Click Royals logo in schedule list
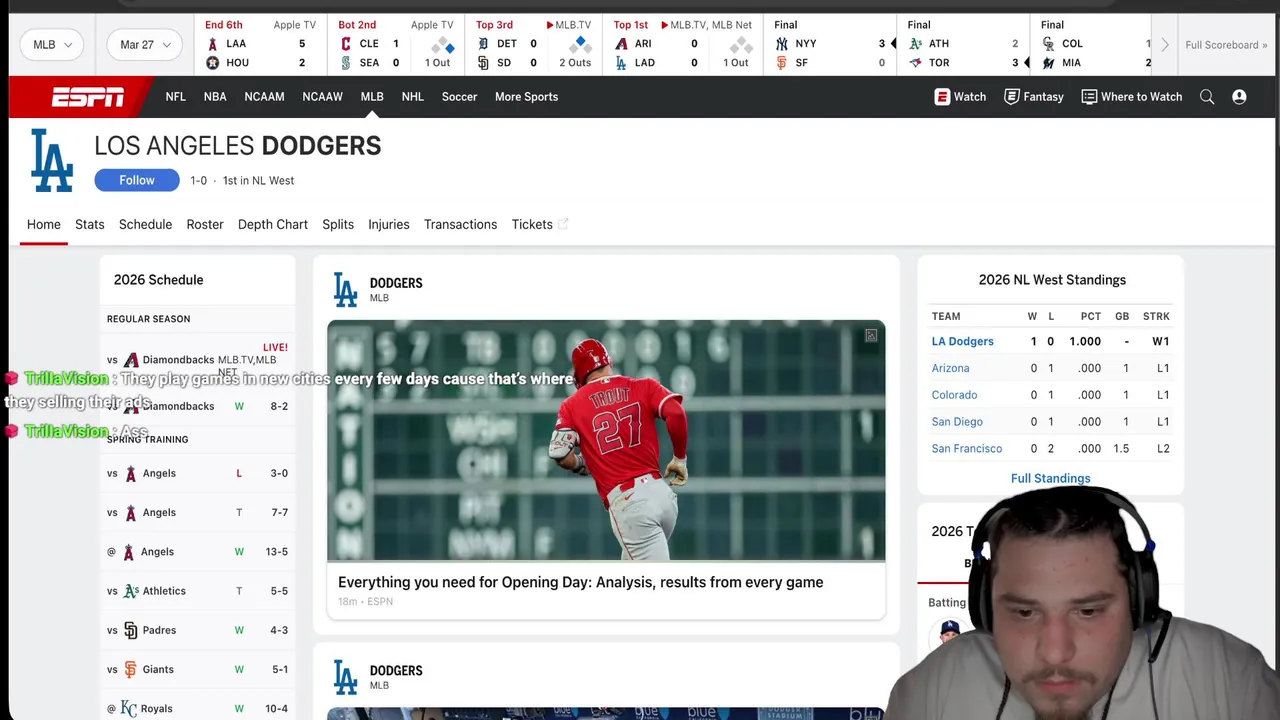 tap(128, 709)
